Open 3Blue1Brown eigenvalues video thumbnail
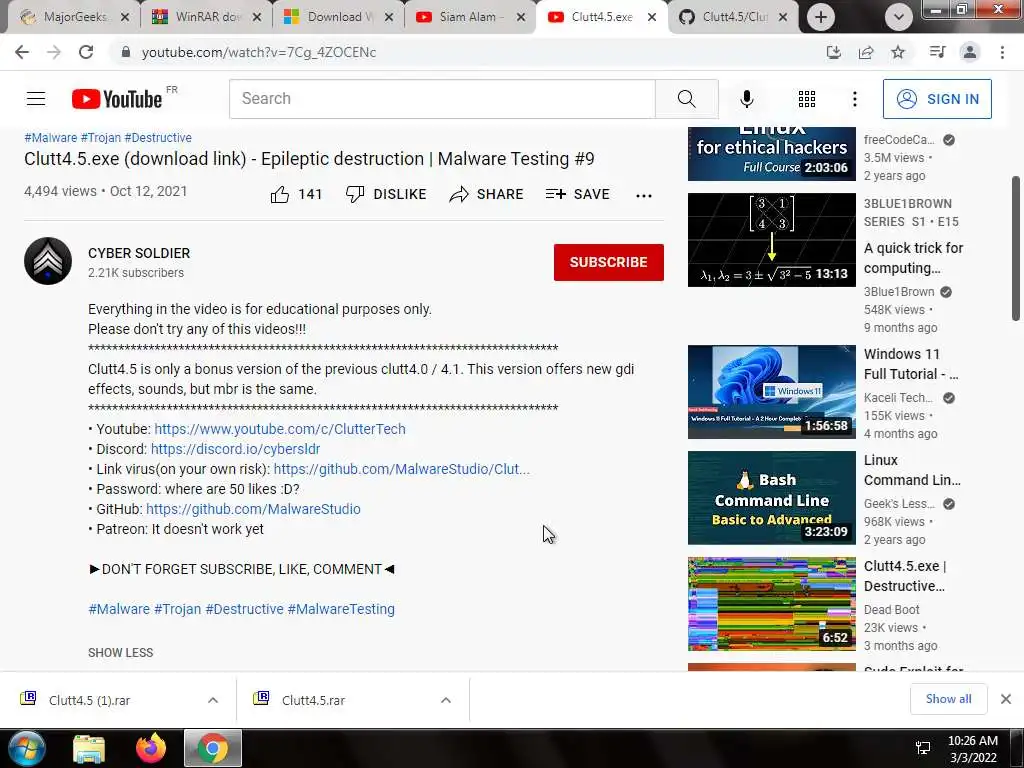Image resolution: width=1024 pixels, height=768 pixels. tap(771, 240)
